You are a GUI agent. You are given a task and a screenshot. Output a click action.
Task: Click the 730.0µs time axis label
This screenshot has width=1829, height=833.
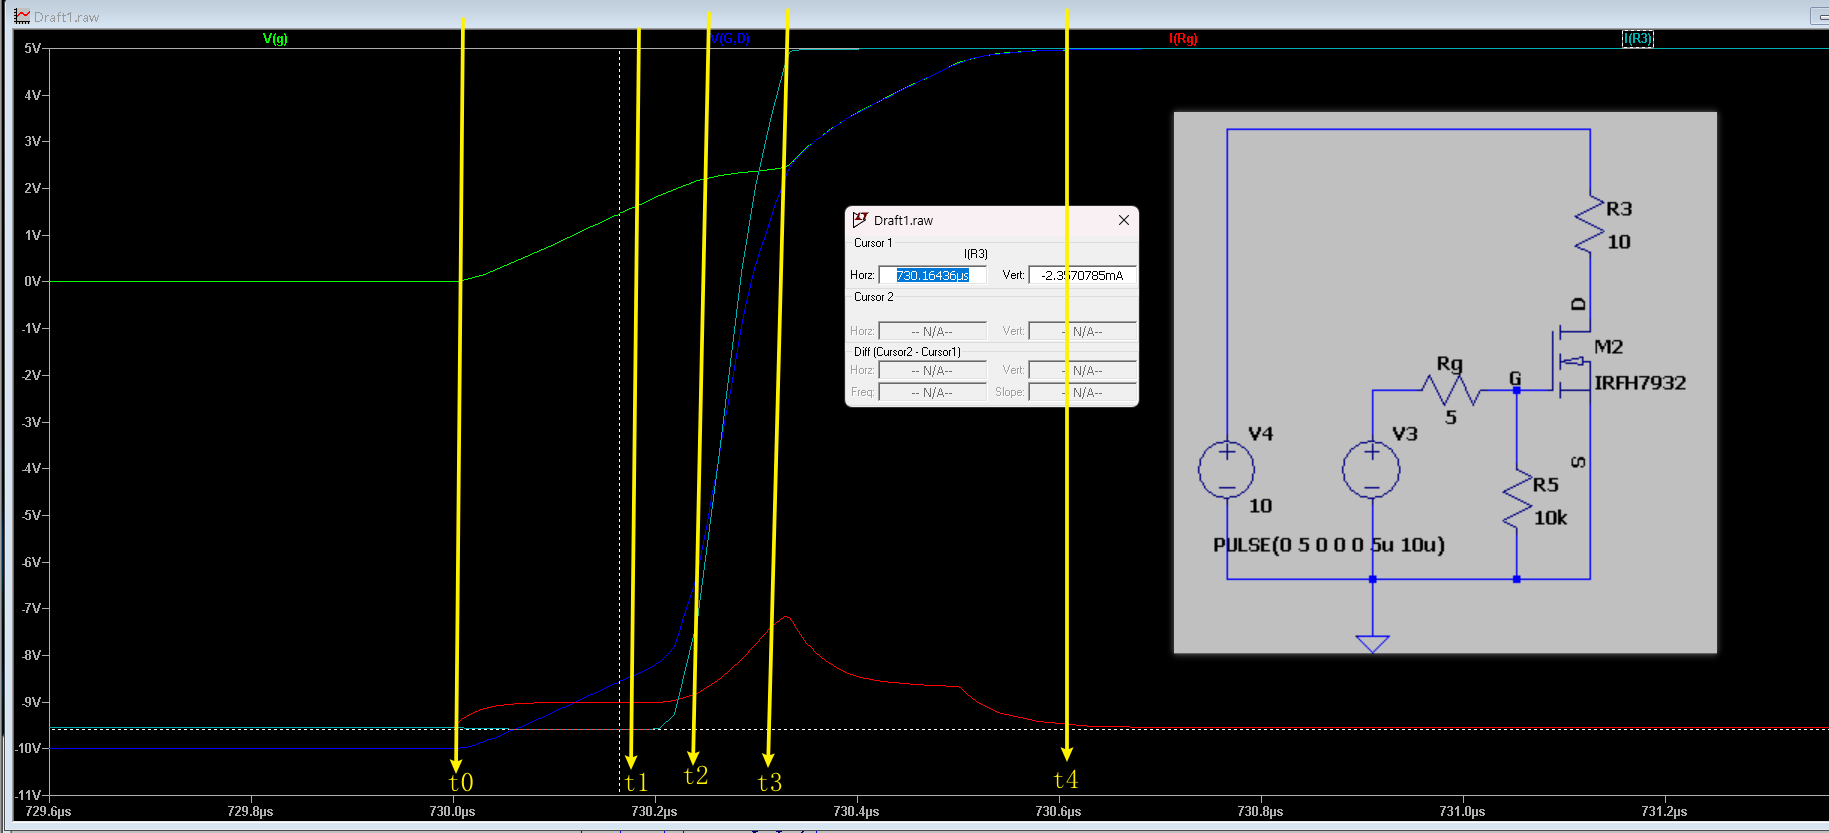452,811
